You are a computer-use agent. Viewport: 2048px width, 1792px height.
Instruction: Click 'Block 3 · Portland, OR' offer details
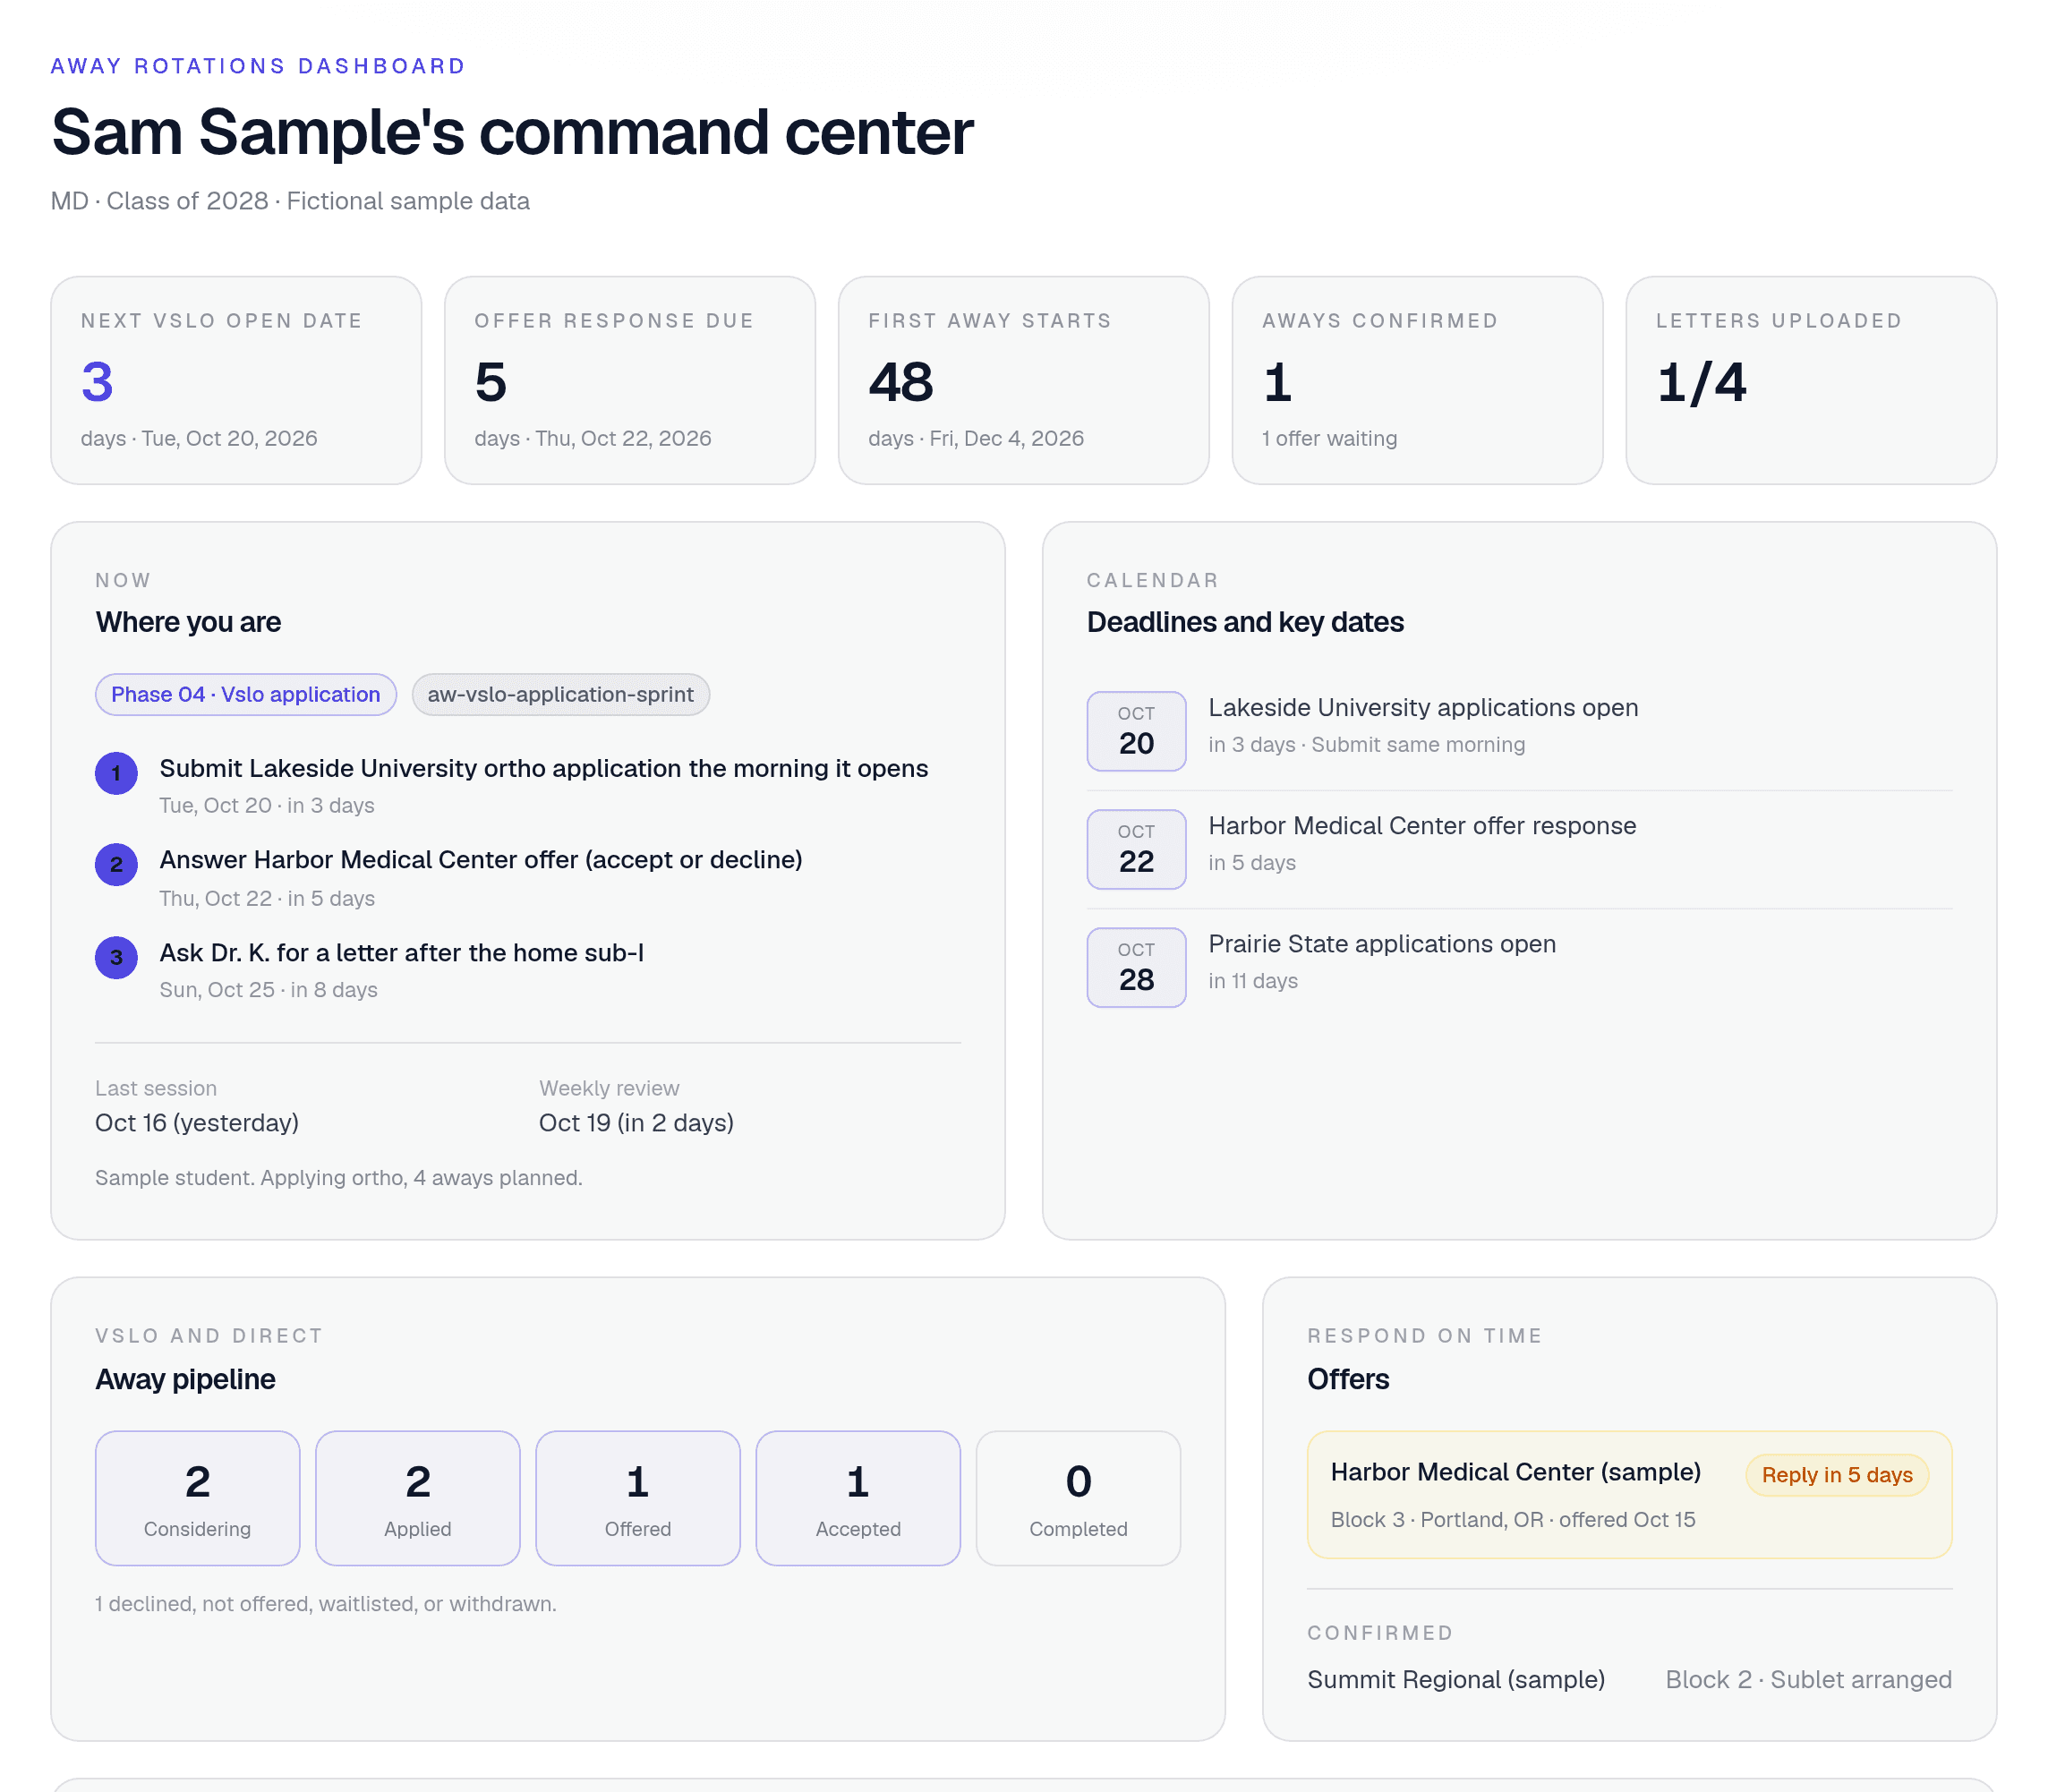(1513, 1520)
